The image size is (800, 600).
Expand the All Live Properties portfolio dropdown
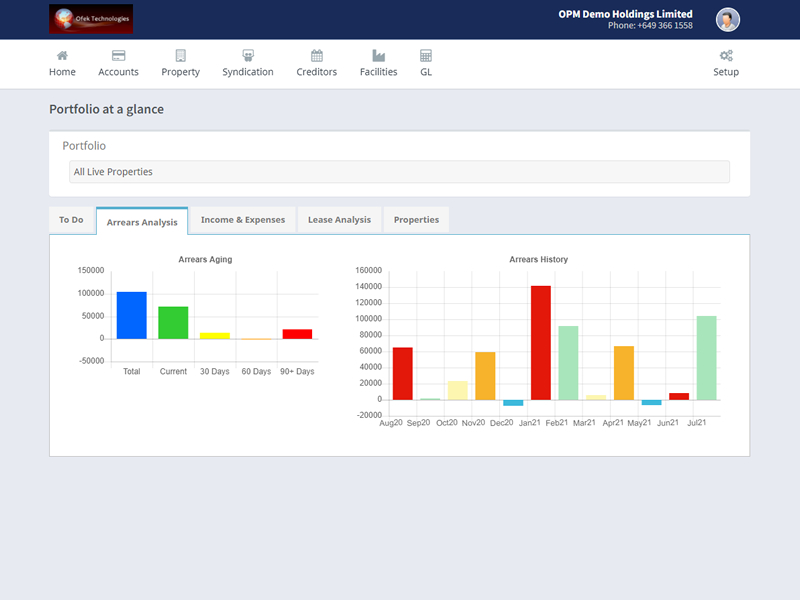tap(399, 172)
